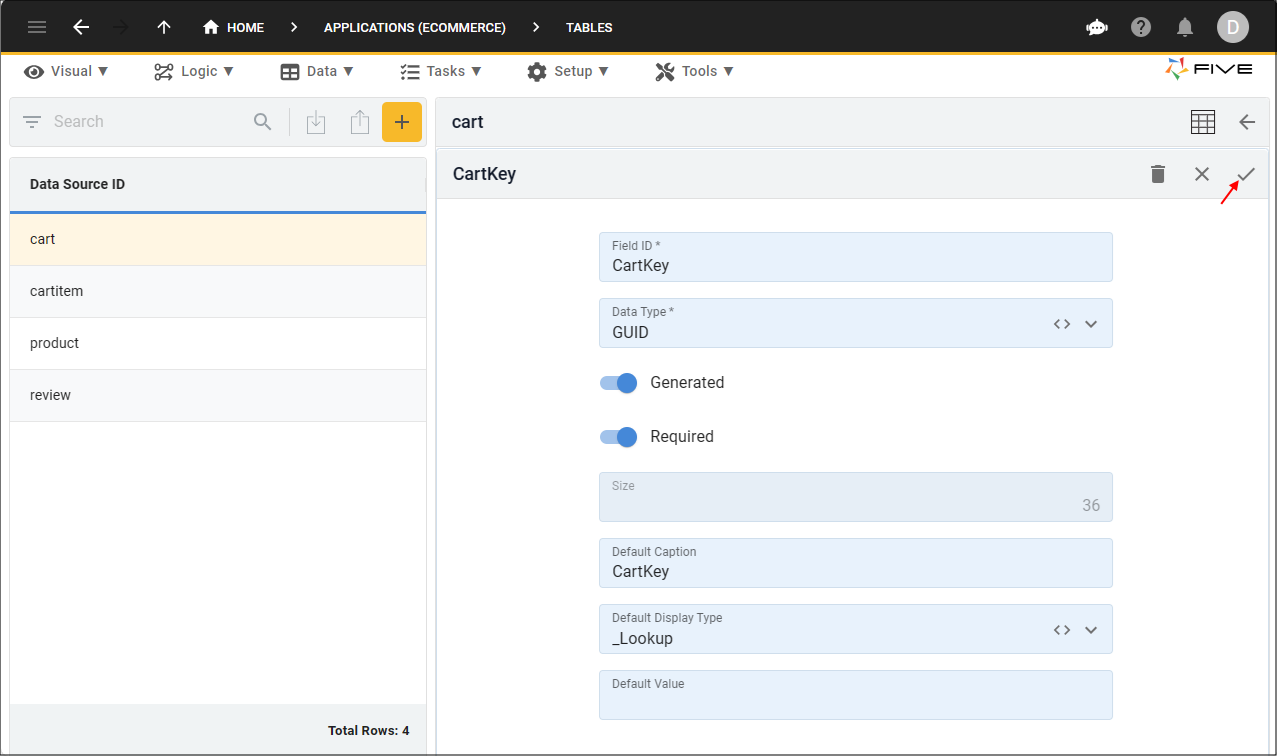Click the save checkmark icon for CartKey
The width and height of the screenshot is (1277, 756).
pyautogui.click(x=1246, y=174)
